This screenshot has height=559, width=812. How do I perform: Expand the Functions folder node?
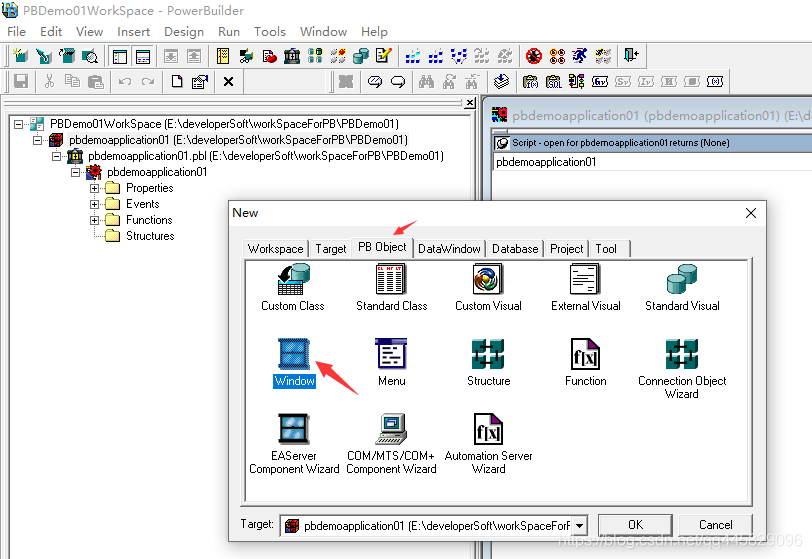(x=94, y=221)
